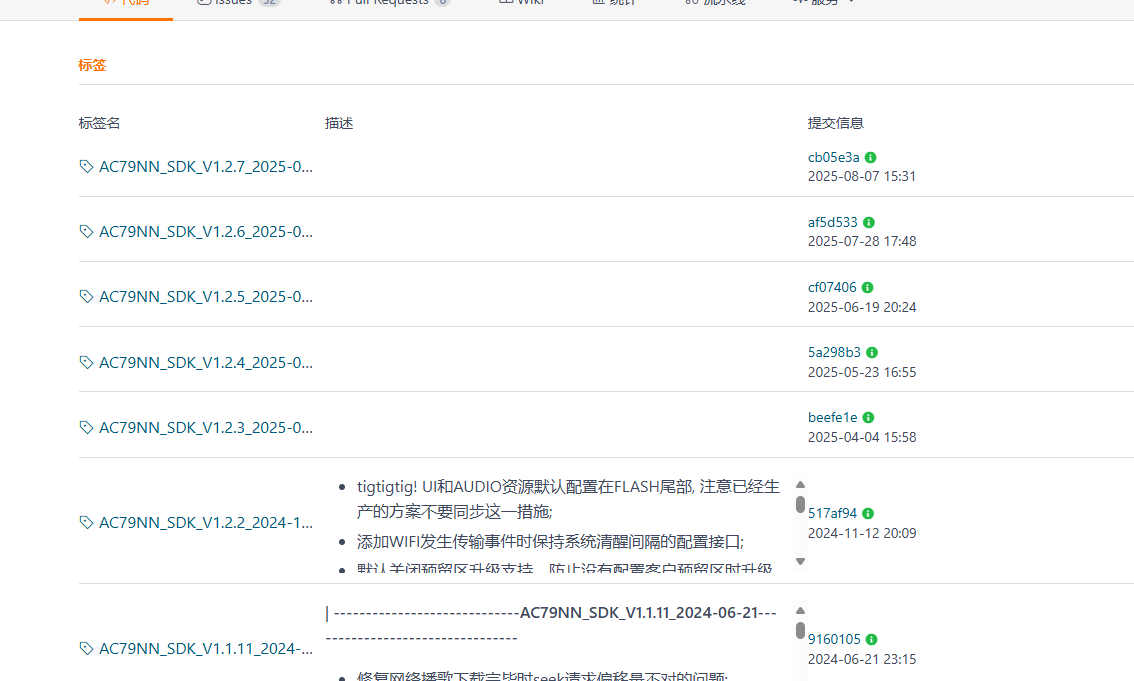
Task: Open tag AC79NN_SDK_V1.2.6_2025-0...
Action: click(x=205, y=231)
